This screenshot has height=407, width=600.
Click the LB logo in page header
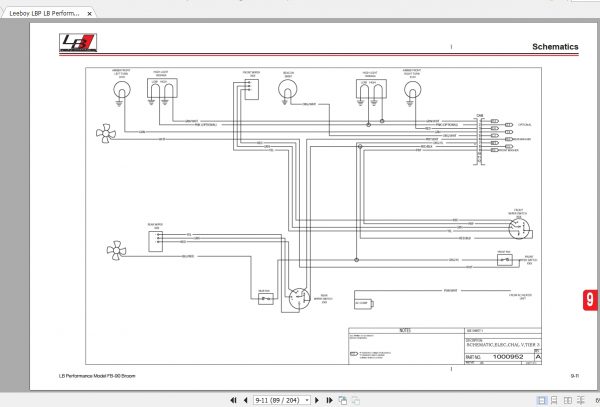(78, 42)
